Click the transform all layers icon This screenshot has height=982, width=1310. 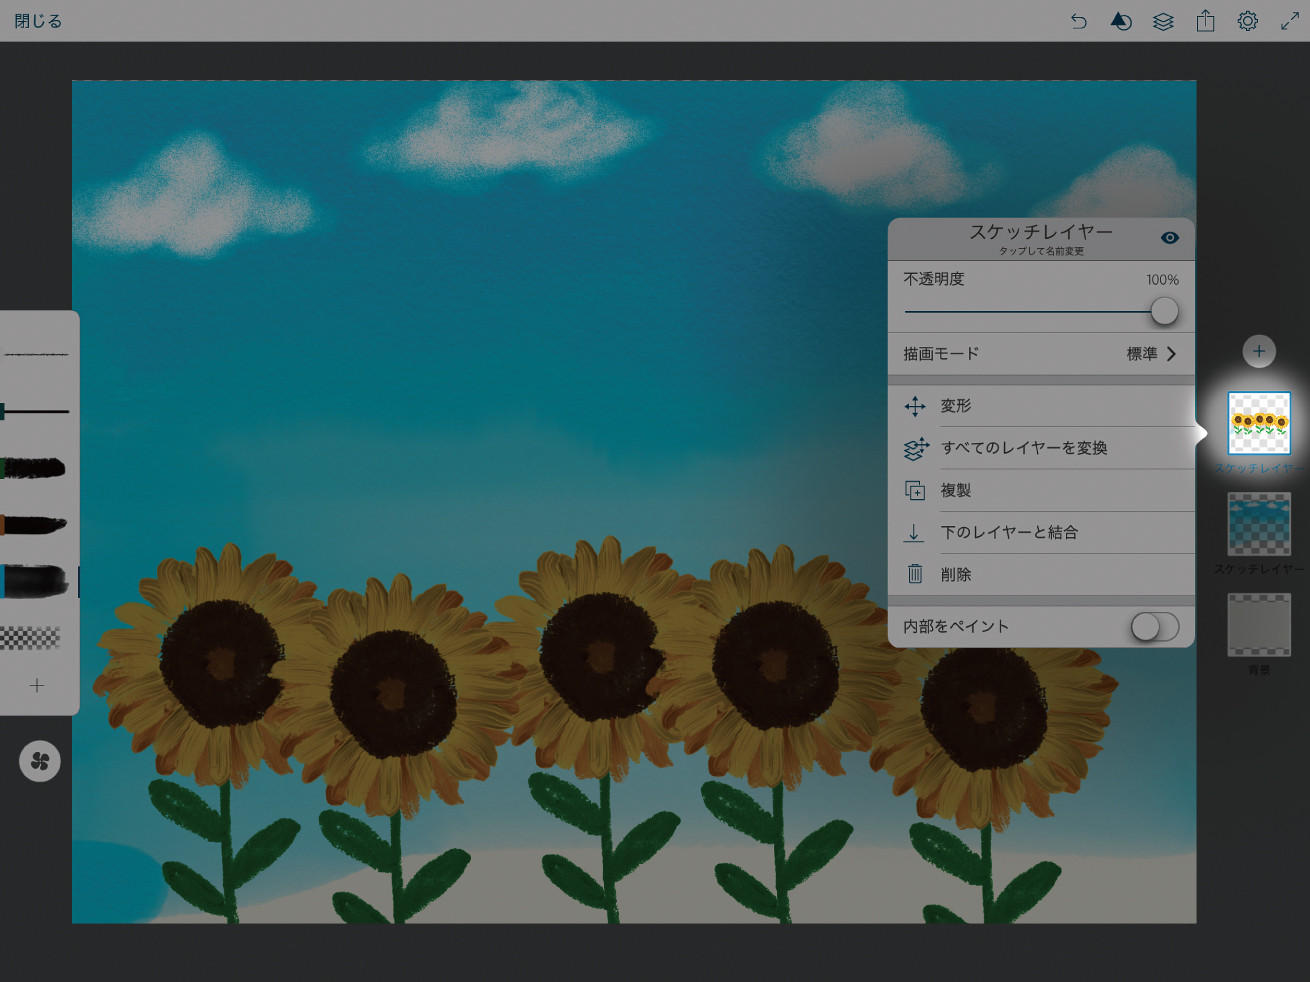tap(916, 449)
